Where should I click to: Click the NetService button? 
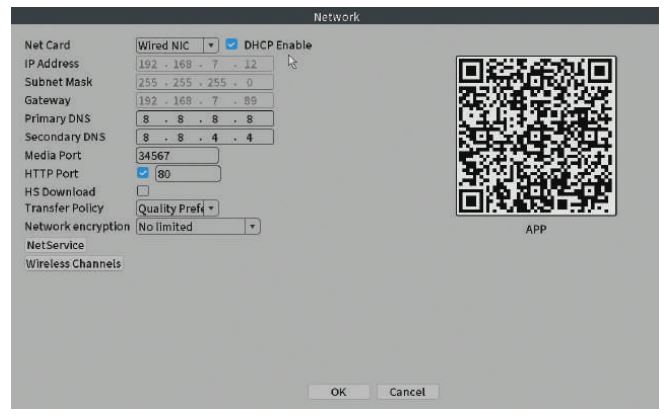[55, 245]
